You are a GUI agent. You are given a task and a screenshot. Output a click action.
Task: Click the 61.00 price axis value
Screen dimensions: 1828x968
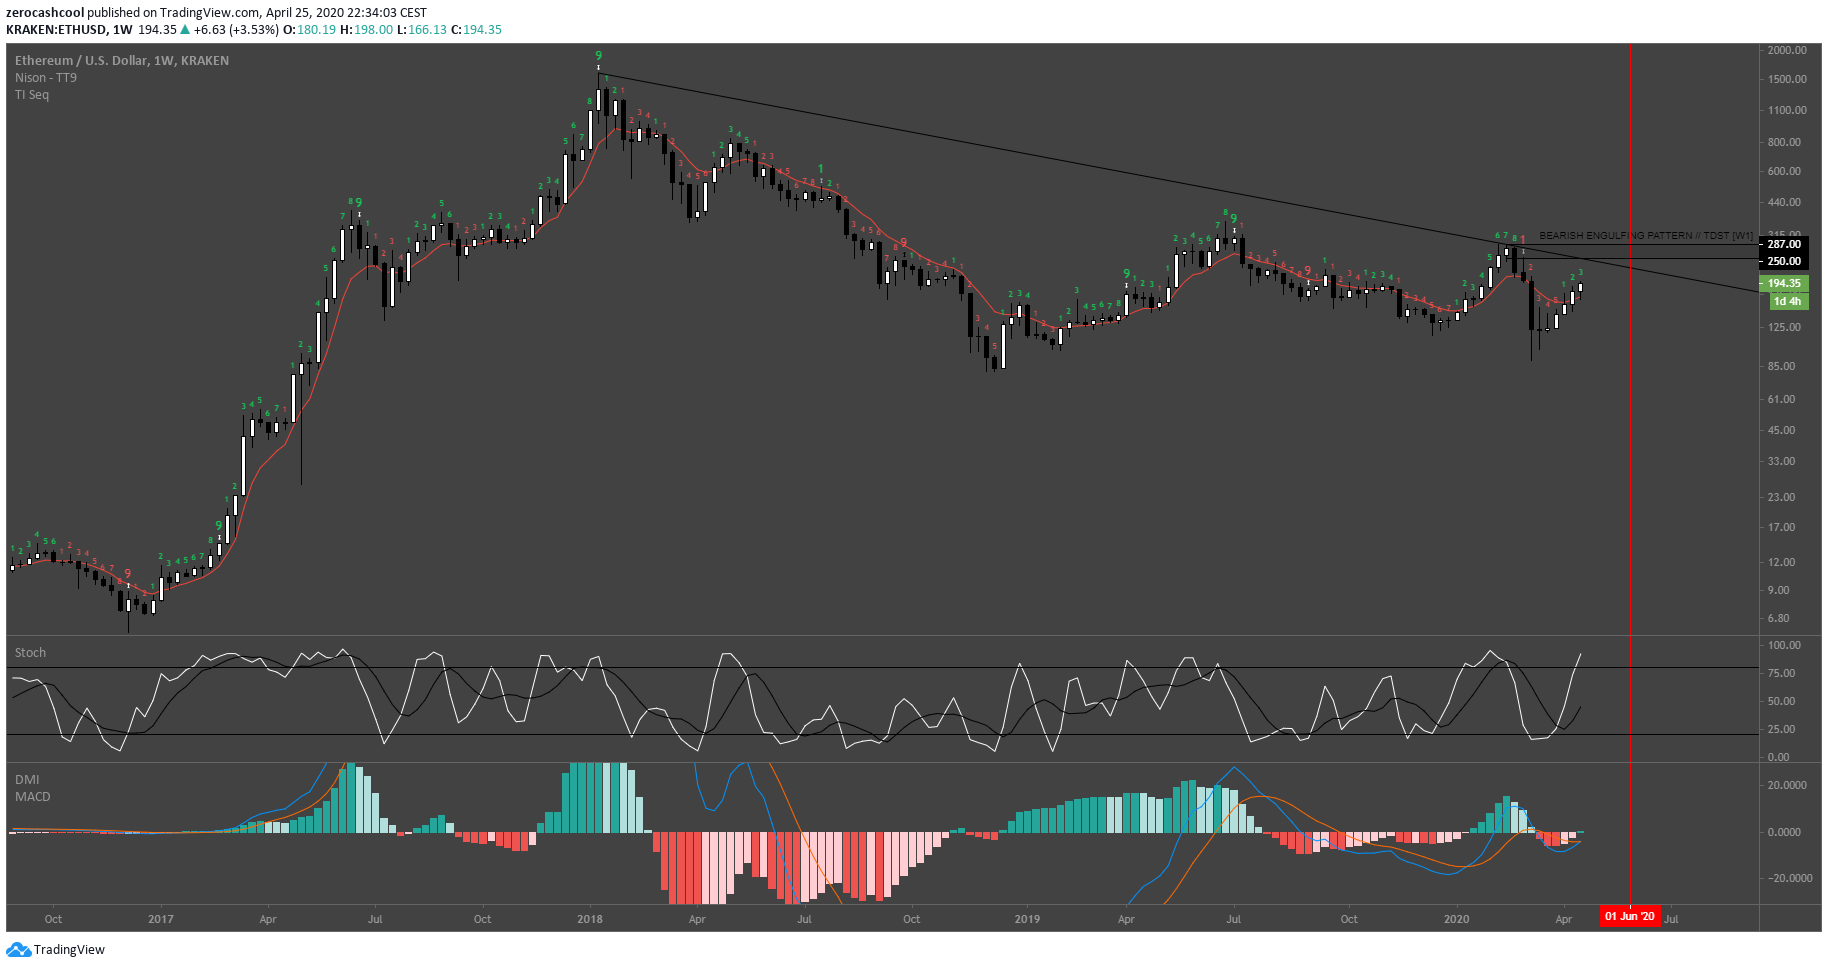pos(1781,399)
